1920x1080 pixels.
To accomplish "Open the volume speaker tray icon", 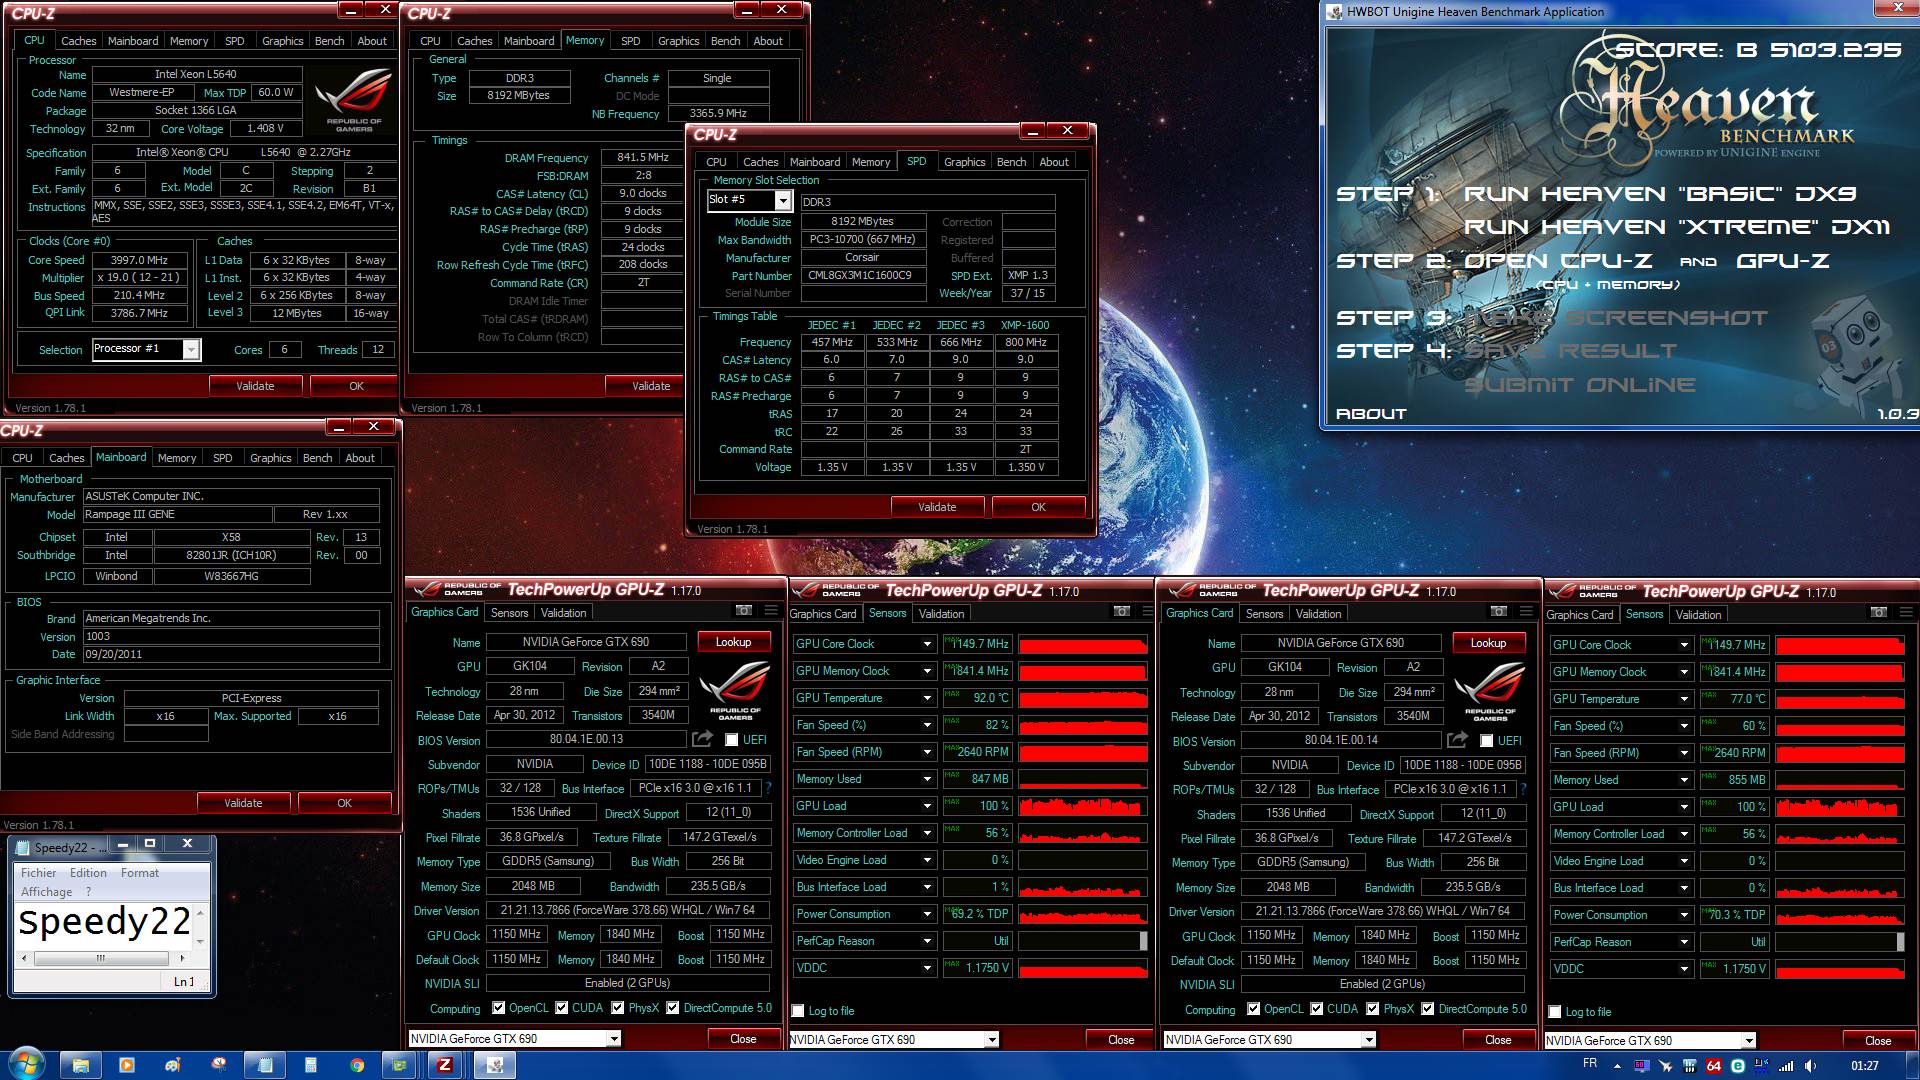I will 1811,1066.
